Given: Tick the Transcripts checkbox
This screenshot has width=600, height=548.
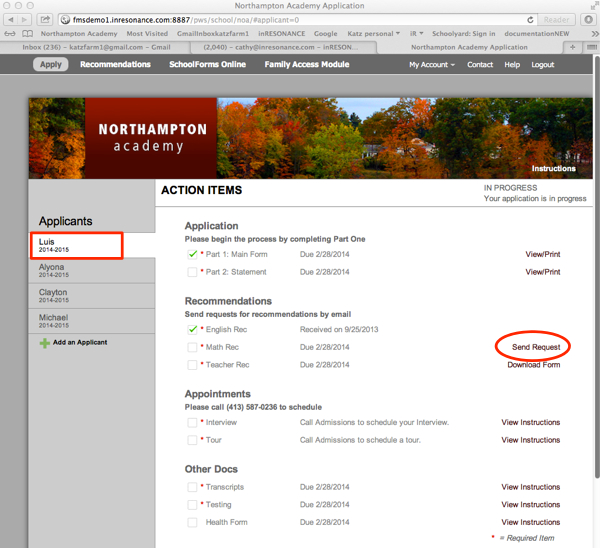Looking at the screenshot, I should pos(193,487).
